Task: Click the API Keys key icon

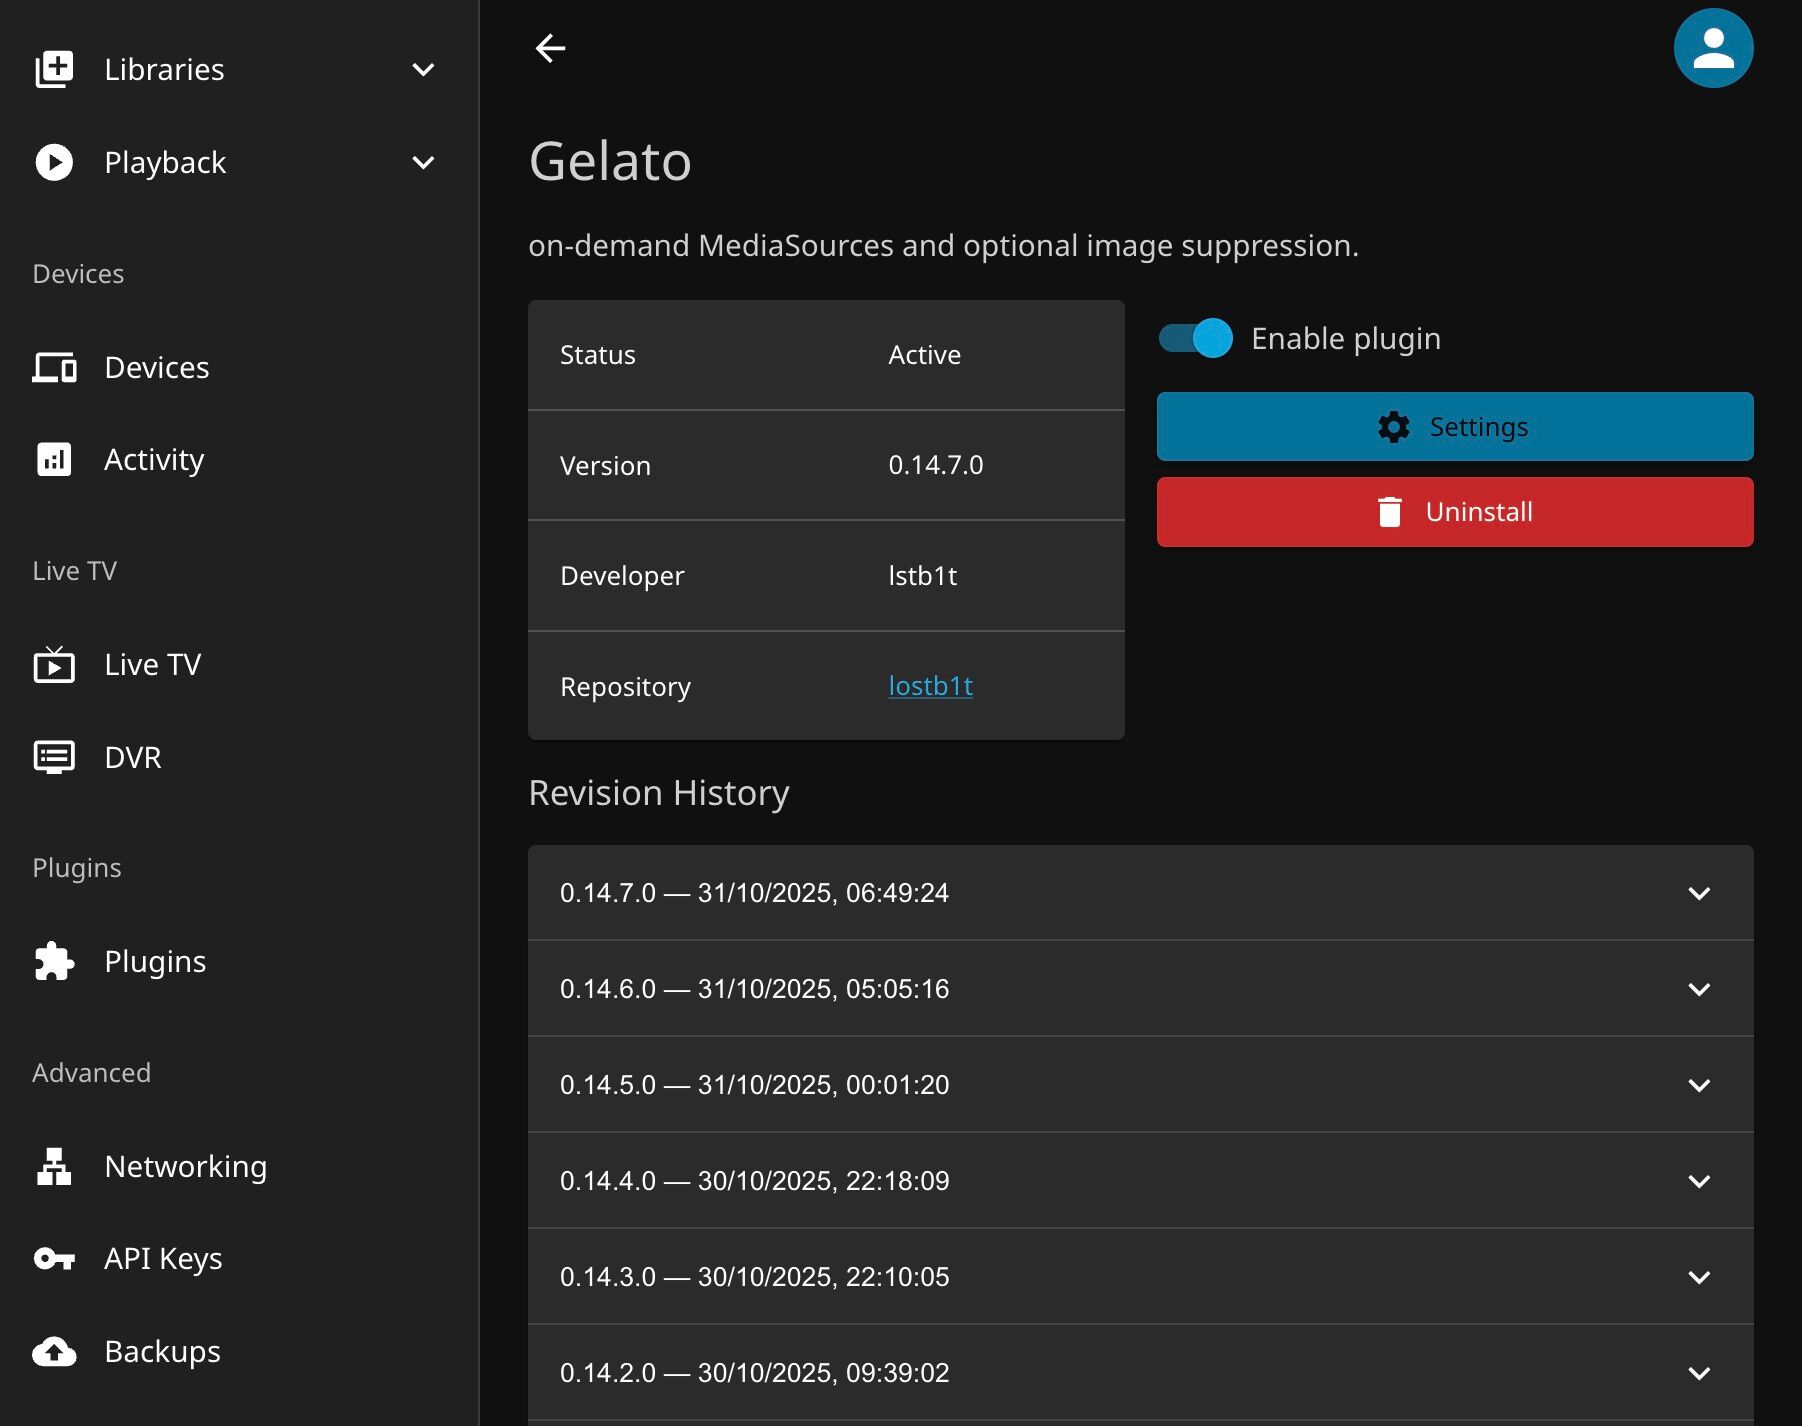Action: point(54,1259)
